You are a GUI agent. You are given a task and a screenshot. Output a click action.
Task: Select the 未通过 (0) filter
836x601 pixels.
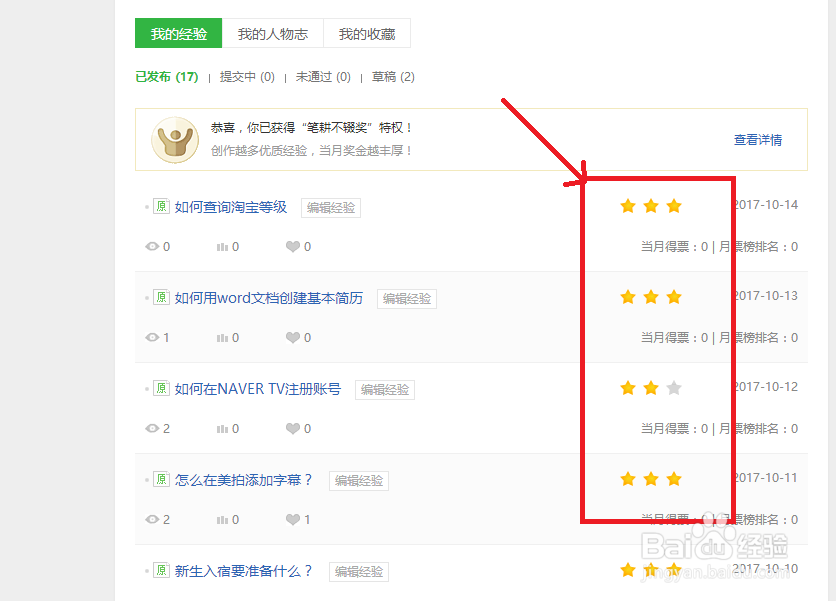322,76
